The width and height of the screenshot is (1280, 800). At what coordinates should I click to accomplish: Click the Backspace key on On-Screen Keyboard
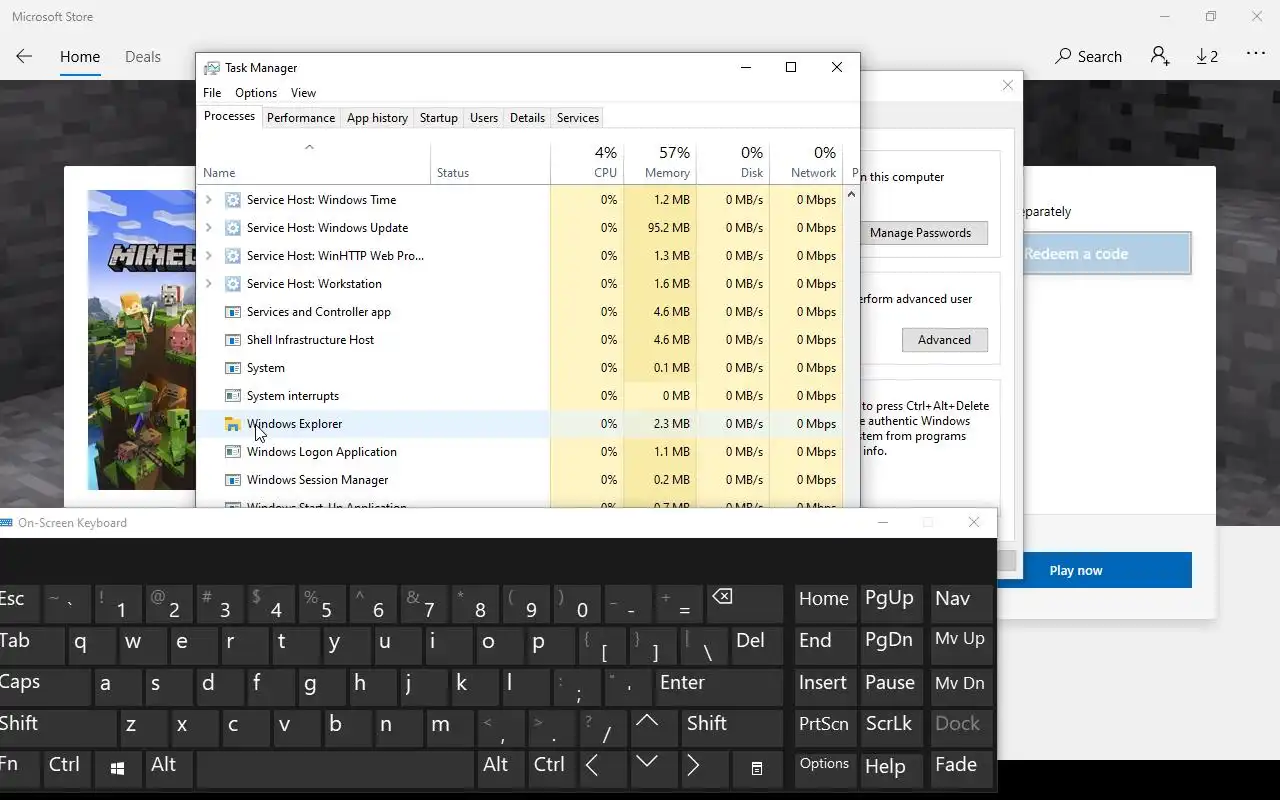click(x=745, y=605)
